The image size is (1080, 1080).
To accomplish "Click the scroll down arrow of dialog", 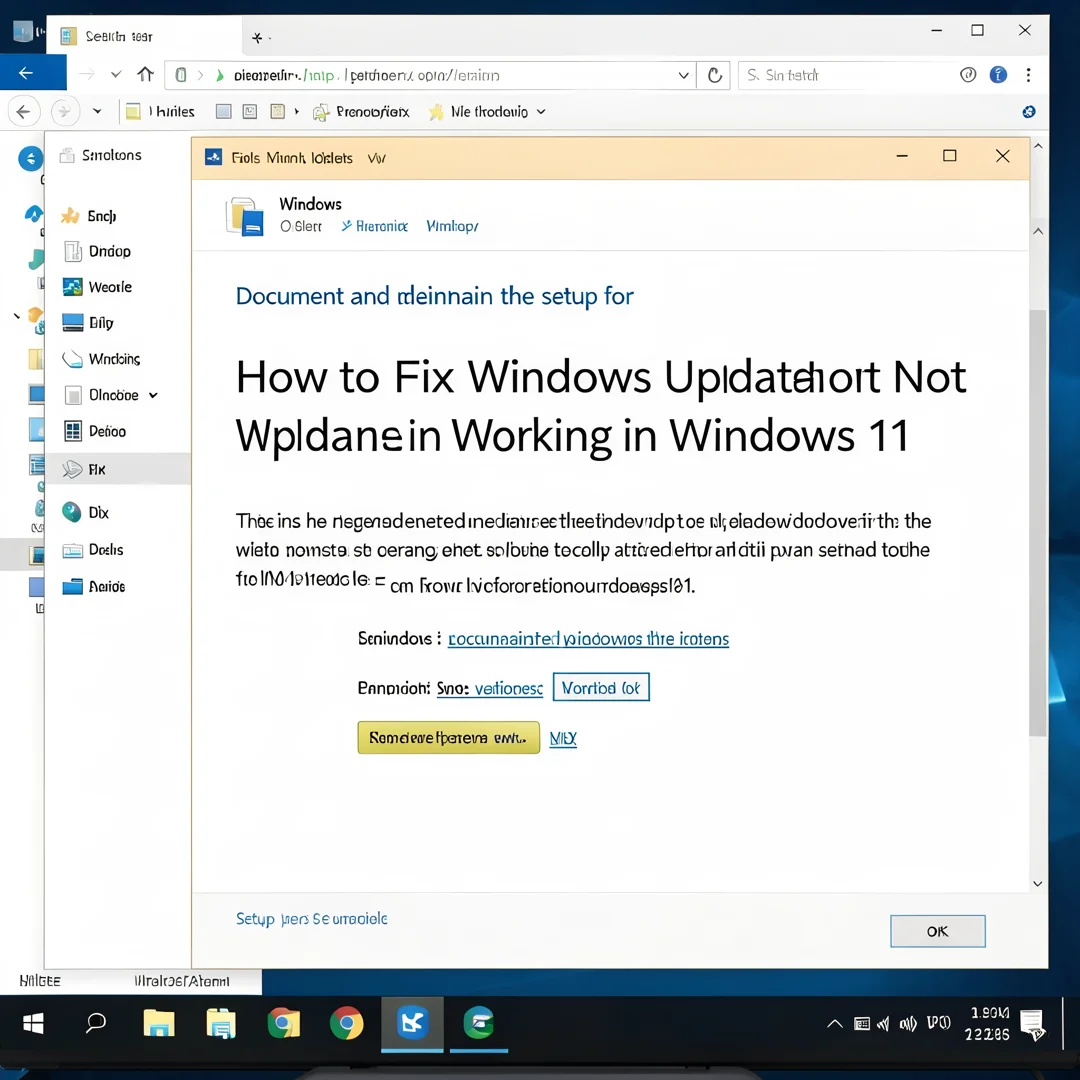I will (1037, 884).
